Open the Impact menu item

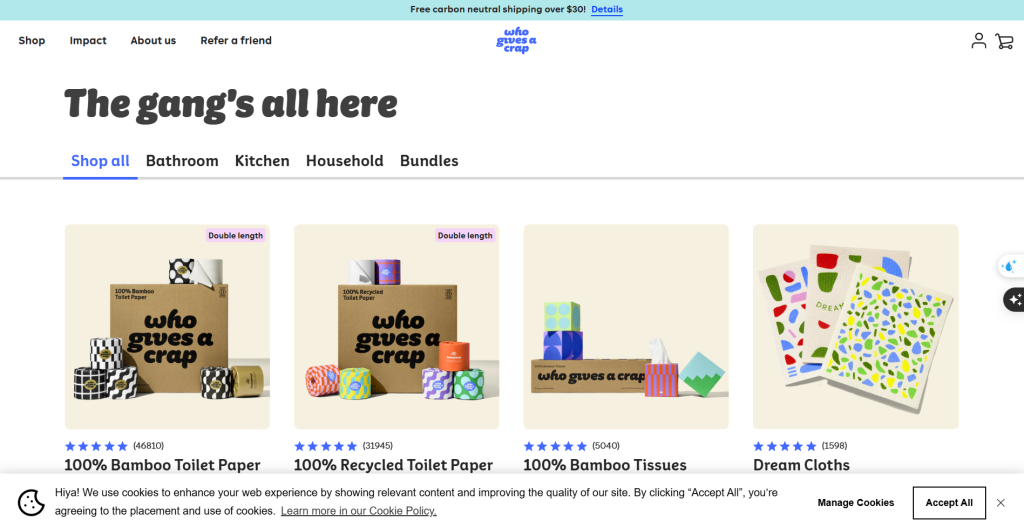click(x=88, y=40)
